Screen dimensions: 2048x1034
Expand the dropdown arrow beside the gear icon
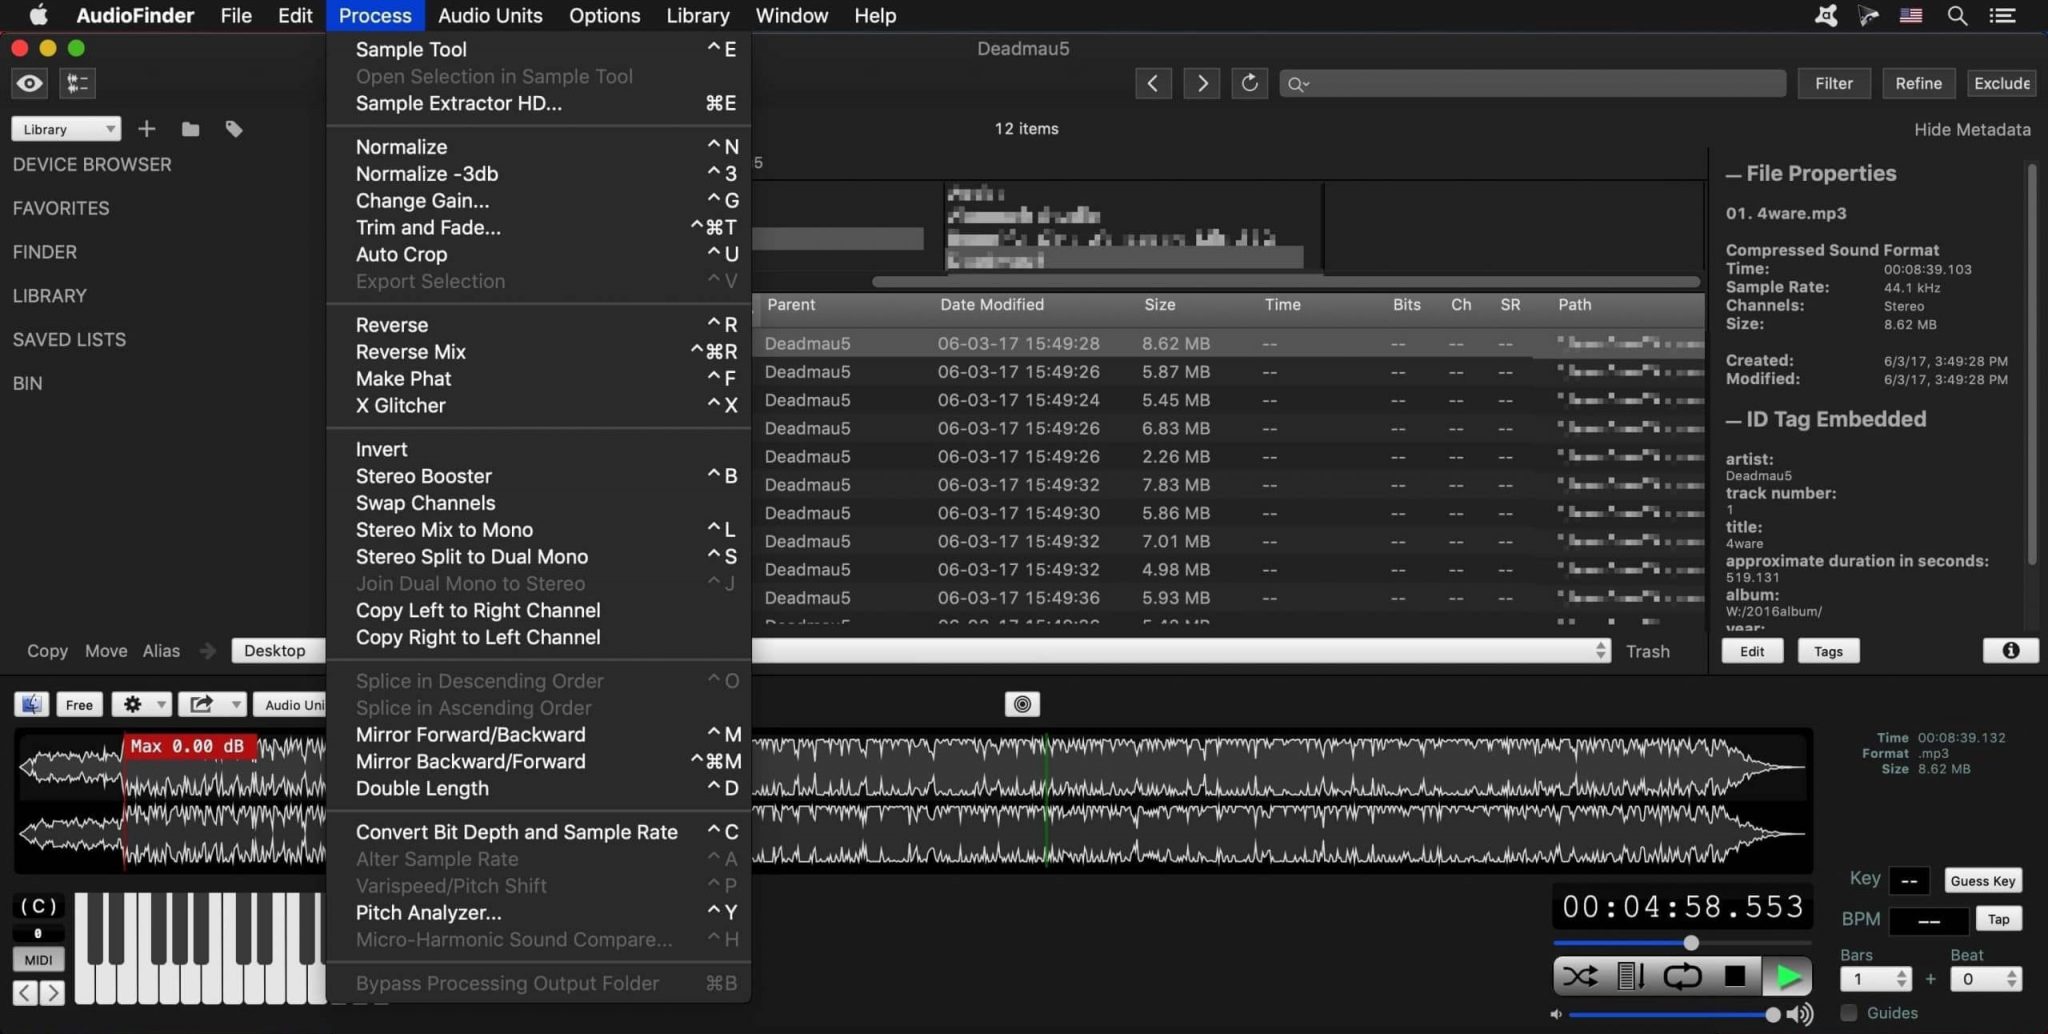[x=160, y=703]
